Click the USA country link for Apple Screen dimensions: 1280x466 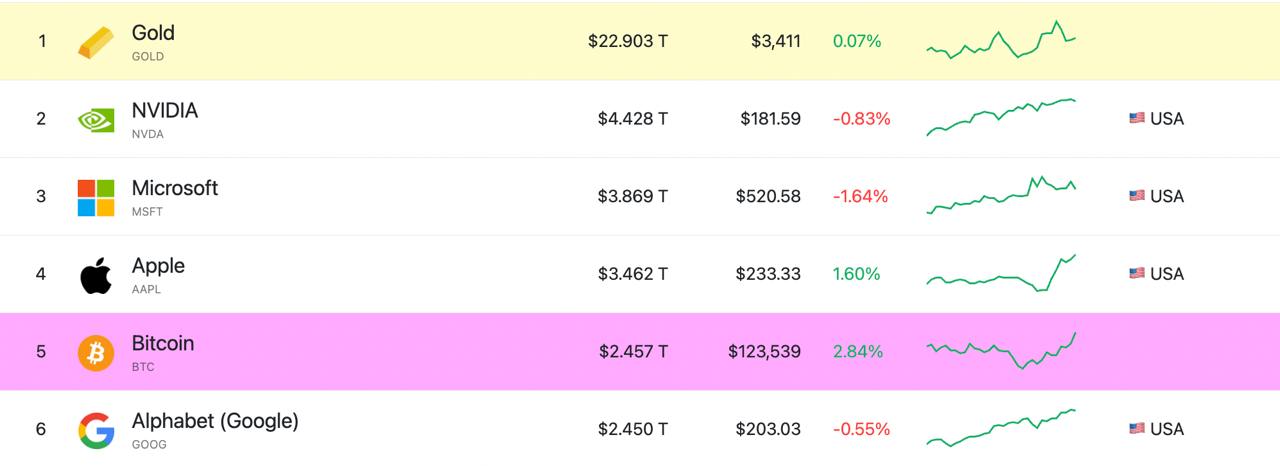(1156, 273)
